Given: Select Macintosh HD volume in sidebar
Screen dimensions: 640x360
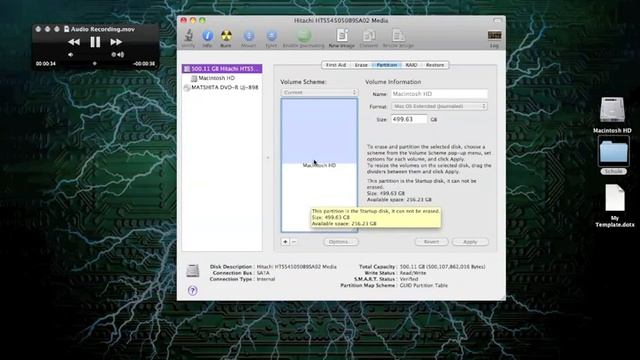Looking at the screenshot, I should pyautogui.click(x=222, y=78).
